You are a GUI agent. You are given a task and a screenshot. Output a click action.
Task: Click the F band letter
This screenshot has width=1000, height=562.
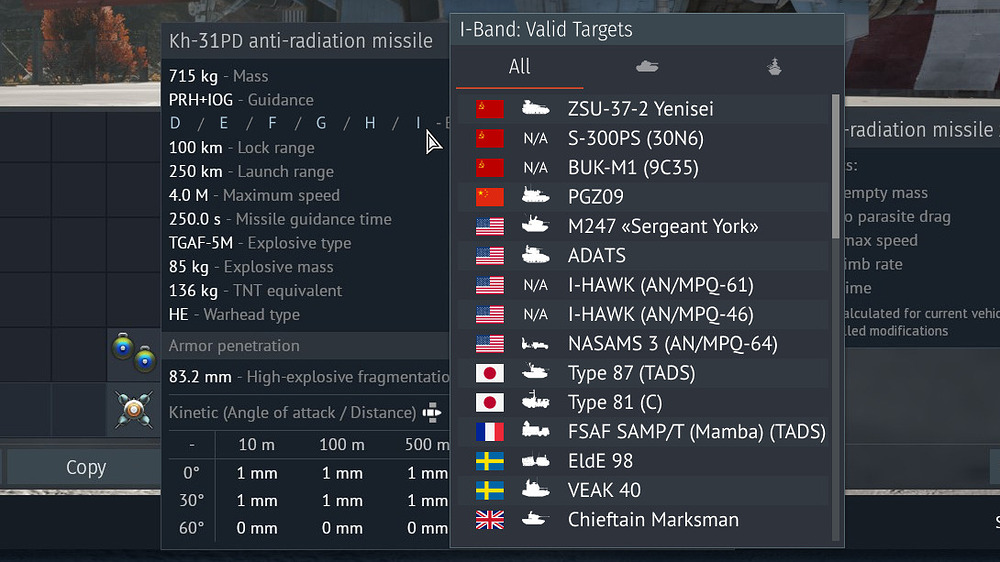click(272, 123)
